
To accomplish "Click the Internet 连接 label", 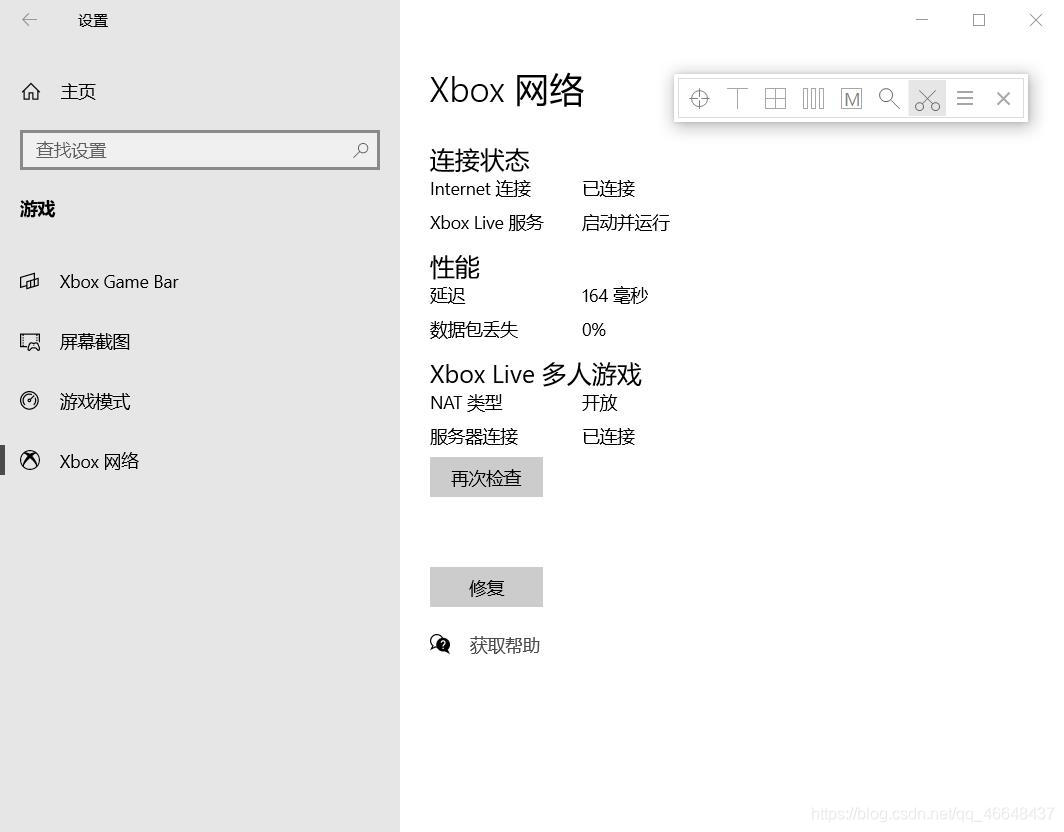I will pos(480,189).
